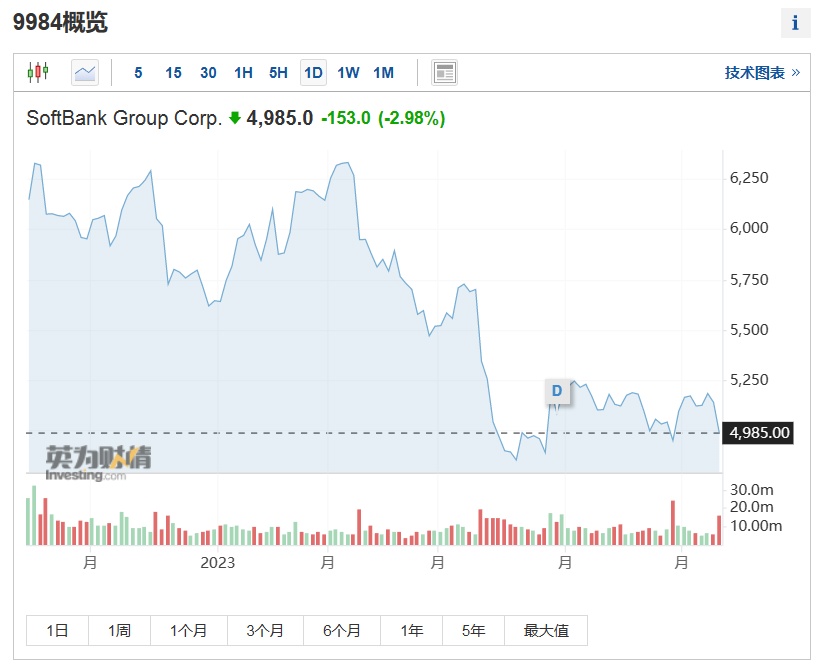Switch to 1H interval
Image resolution: width=820 pixels, height=665 pixels.
[x=243, y=73]
